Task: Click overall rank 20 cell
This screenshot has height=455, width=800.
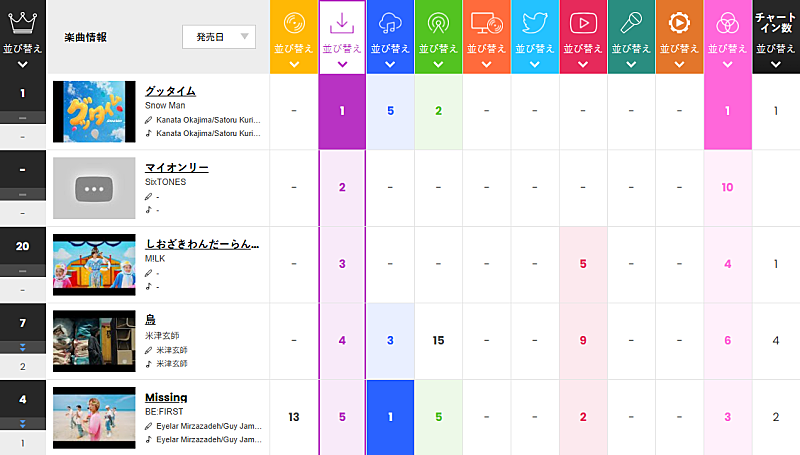Action: tap(22, 246)
